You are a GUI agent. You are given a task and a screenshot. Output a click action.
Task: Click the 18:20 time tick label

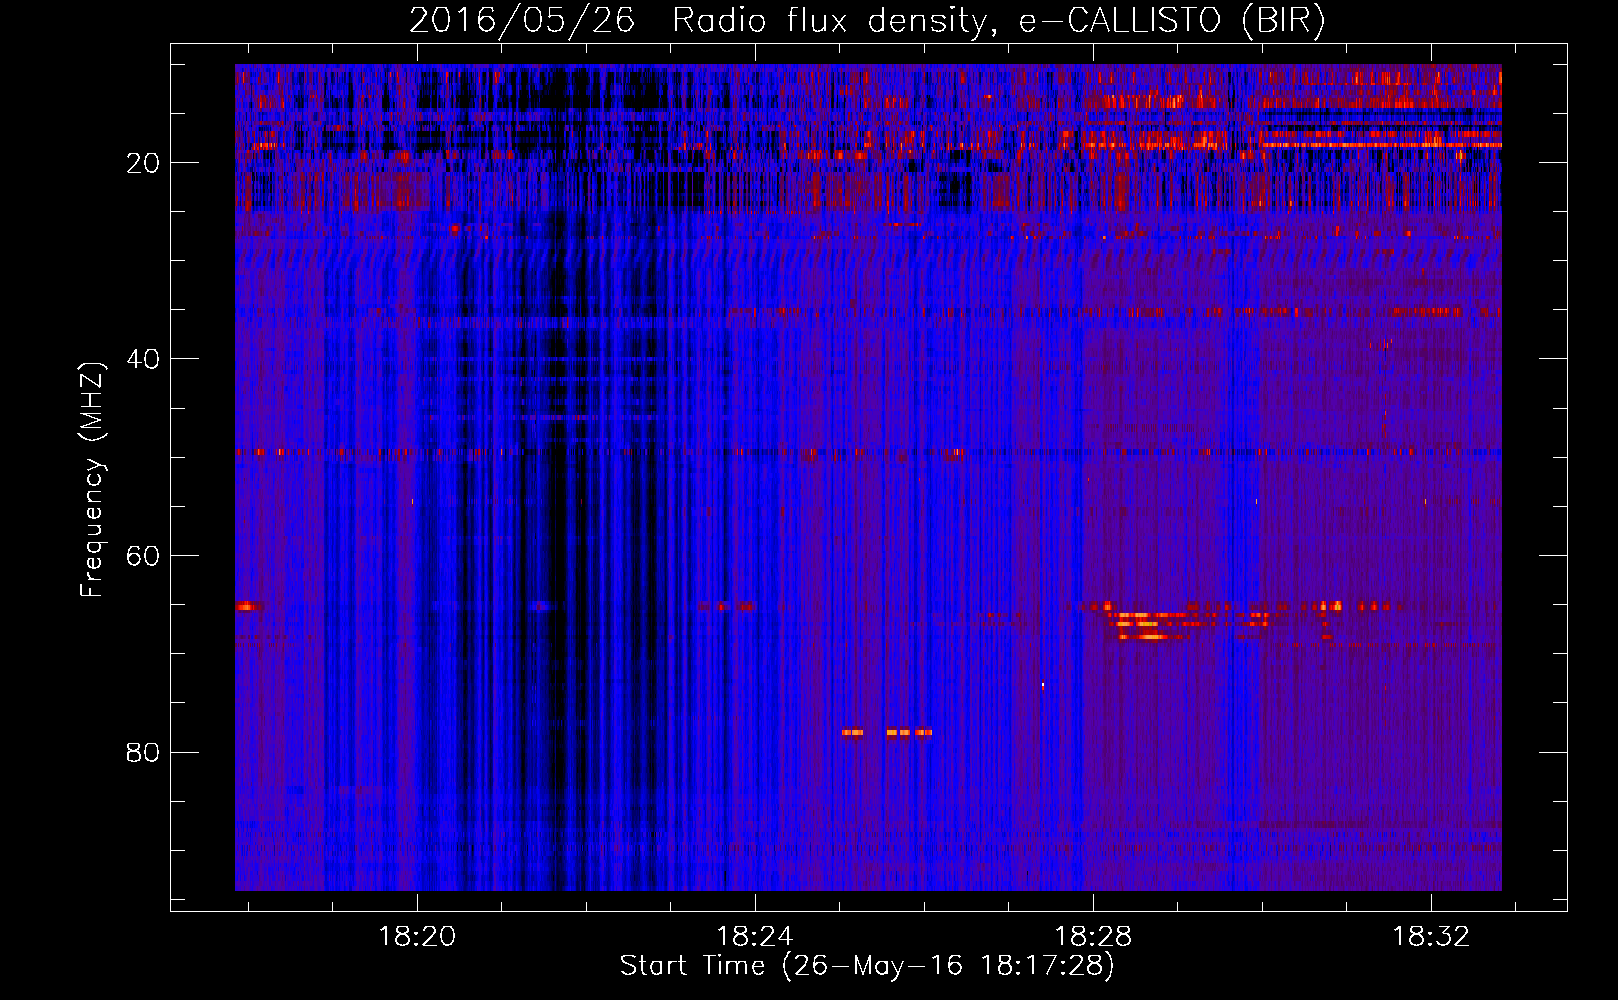tap(417, 936)
